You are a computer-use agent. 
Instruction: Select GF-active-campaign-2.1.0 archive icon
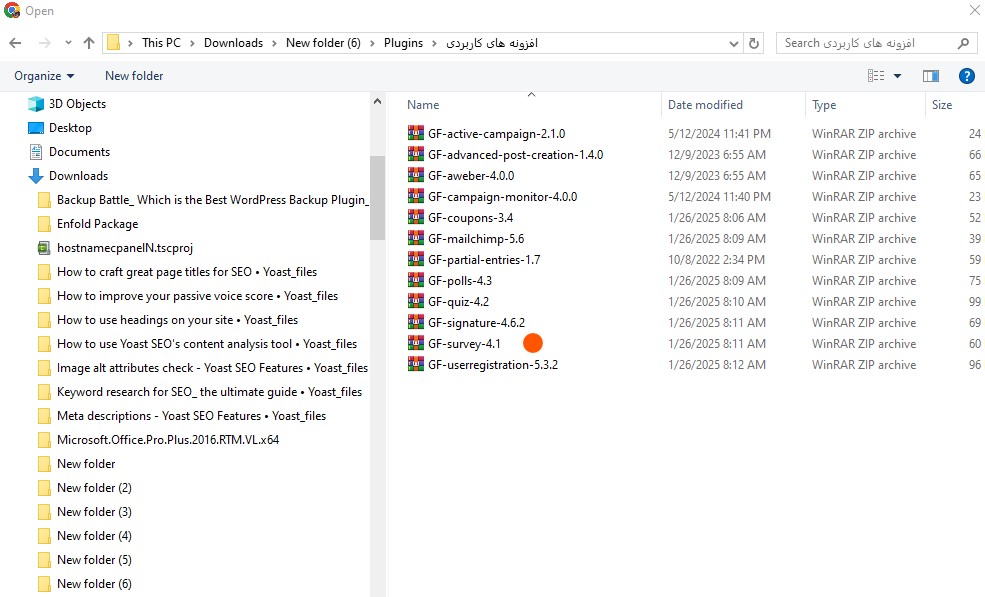[x=416, y=133]
